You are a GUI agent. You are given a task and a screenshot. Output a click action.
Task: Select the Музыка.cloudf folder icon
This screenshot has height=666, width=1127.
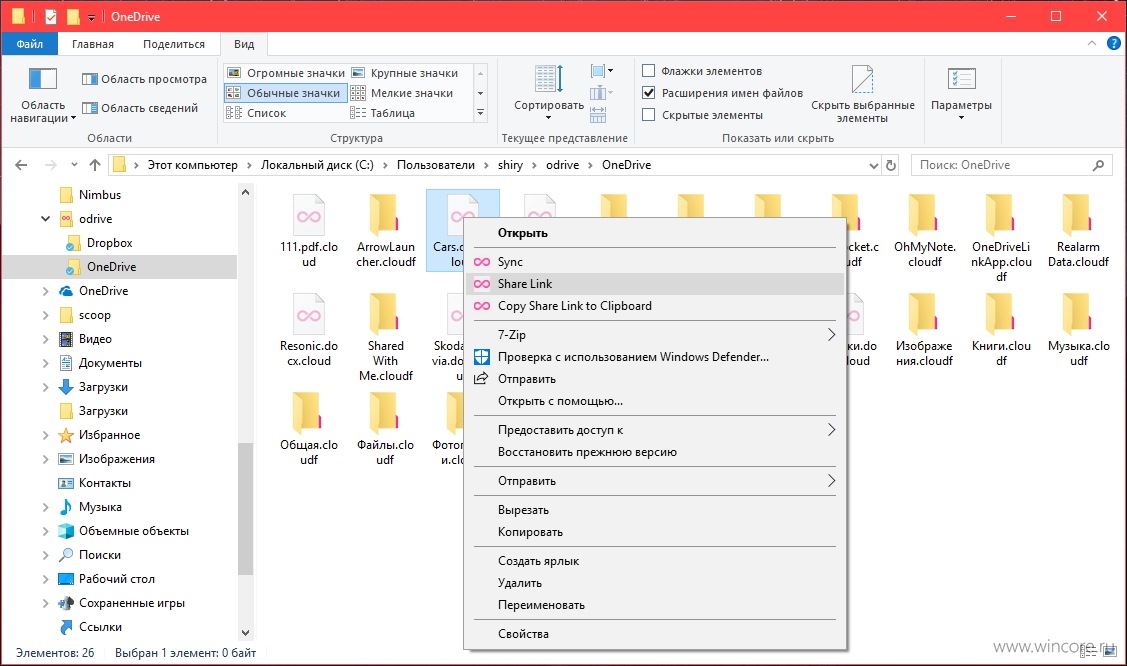pos(1078,314)
